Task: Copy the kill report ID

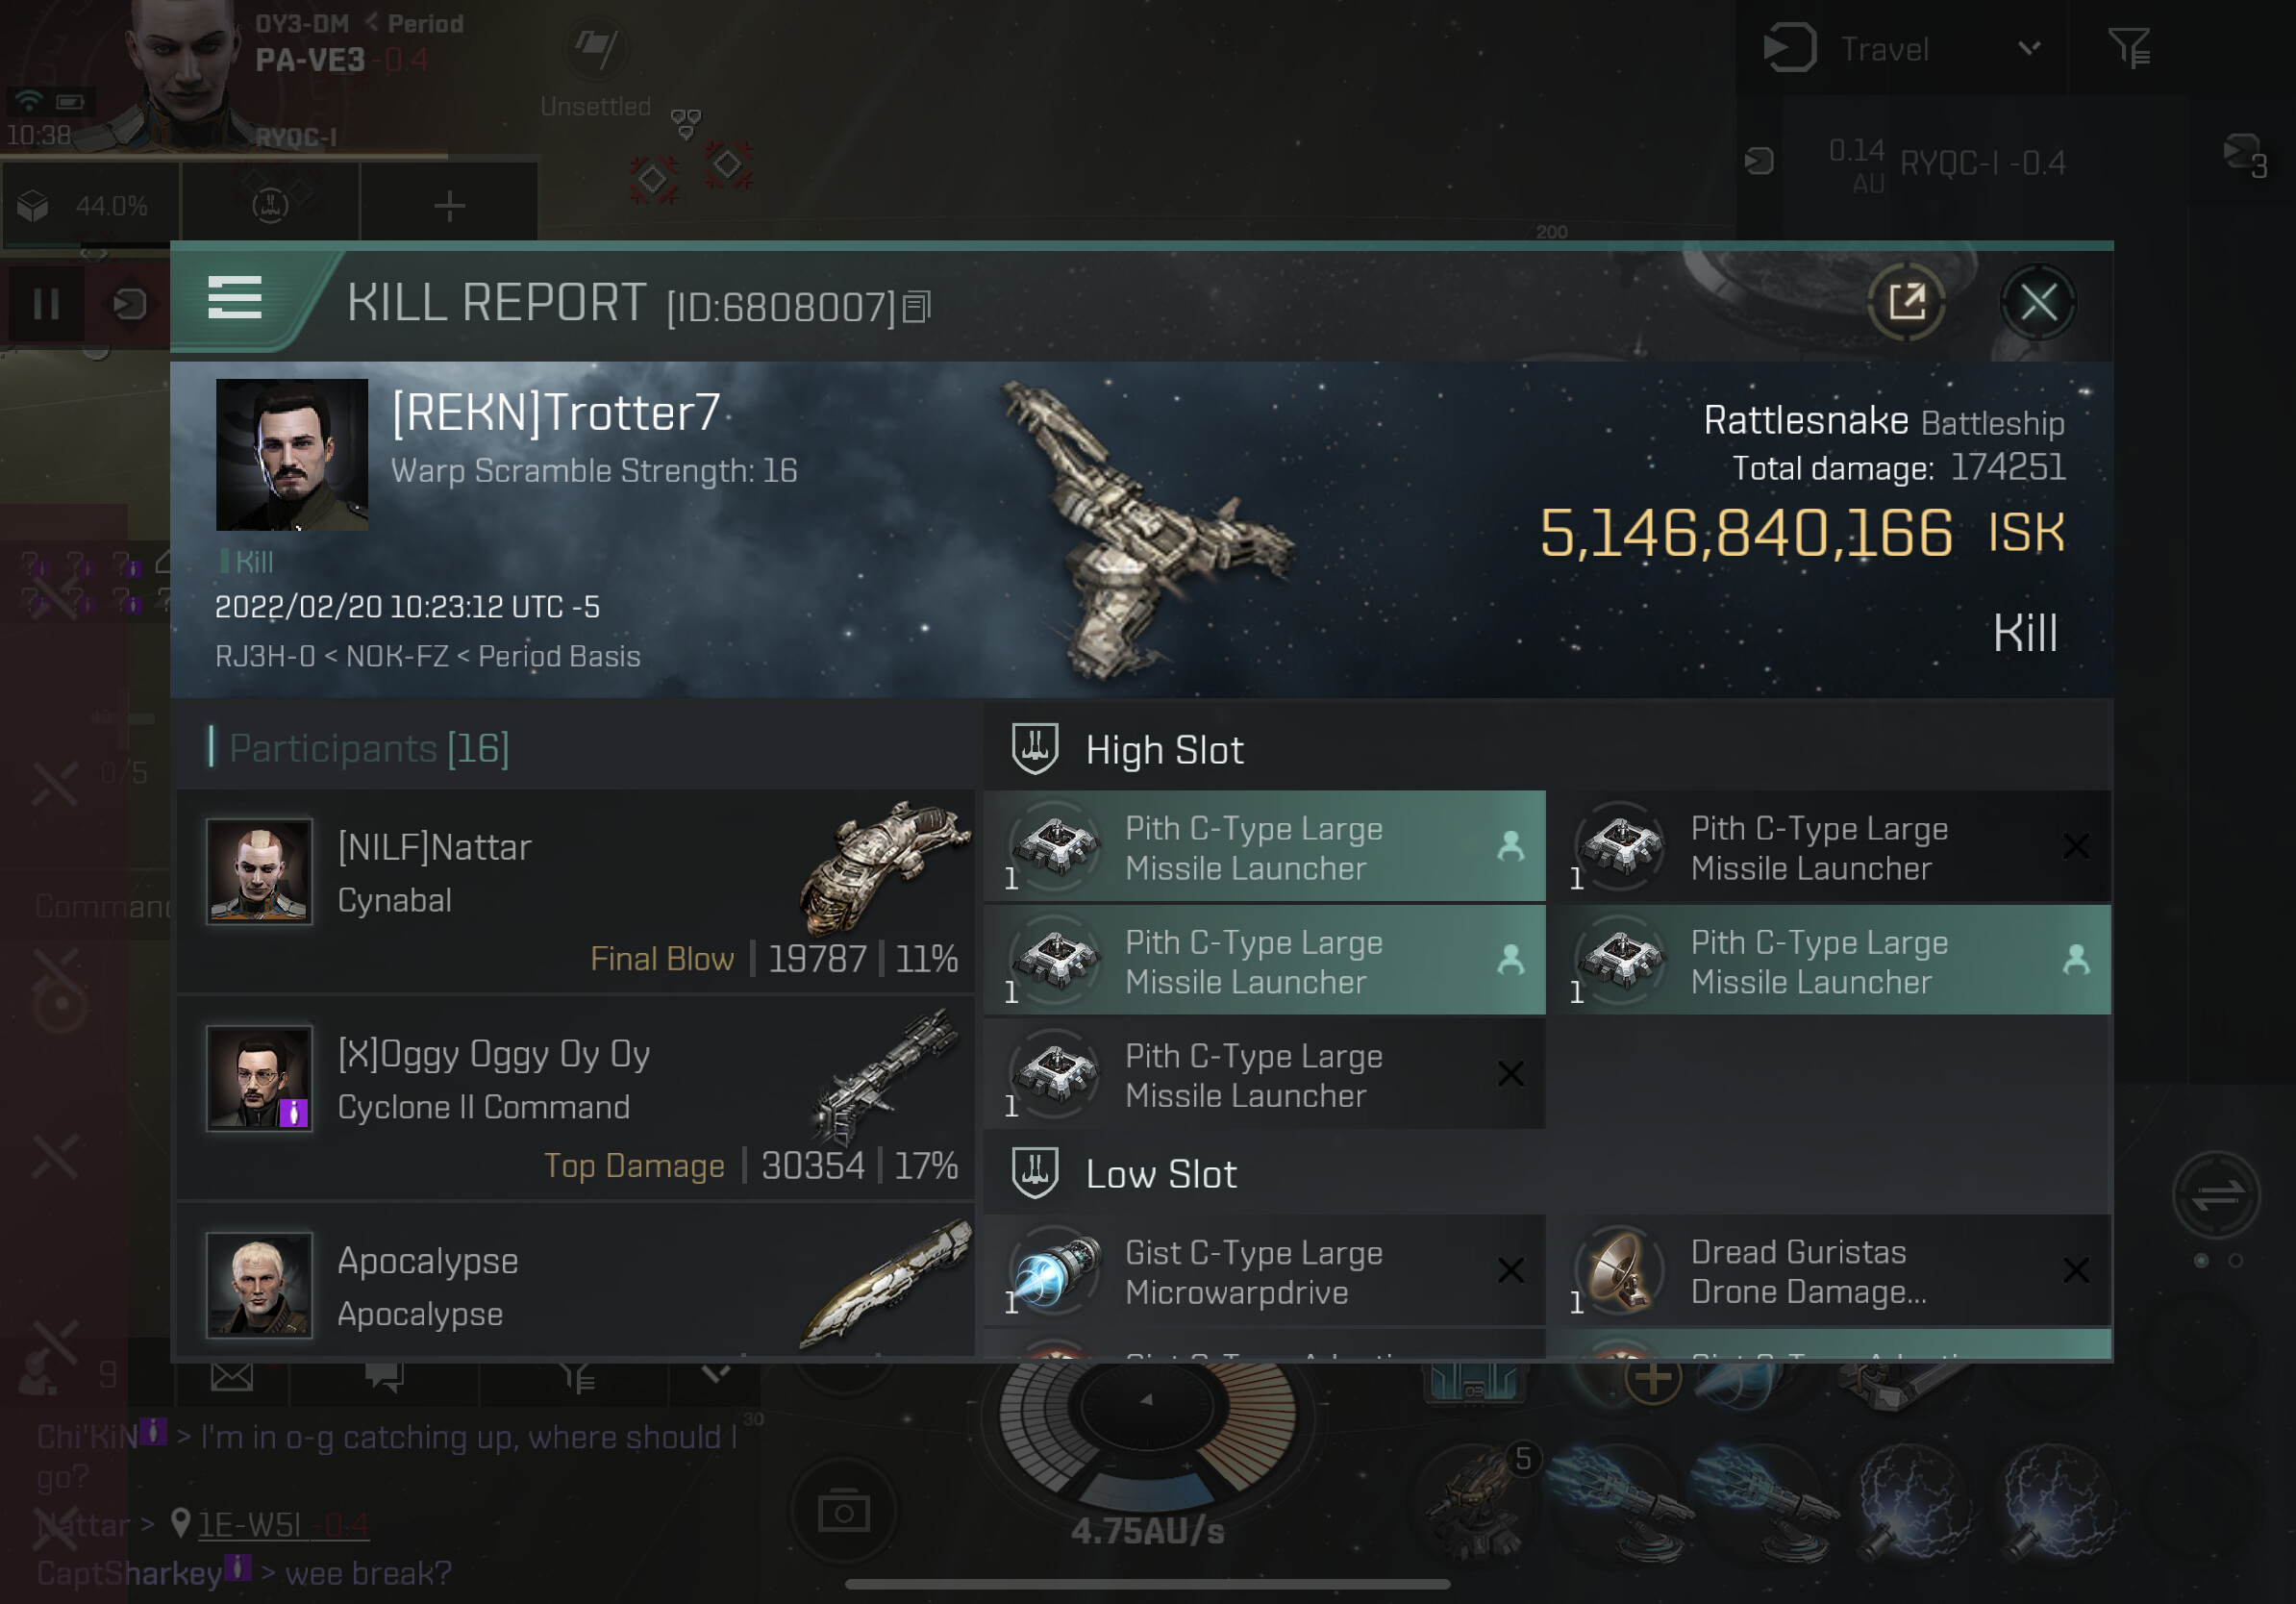Action: click(x=916, y=307)
